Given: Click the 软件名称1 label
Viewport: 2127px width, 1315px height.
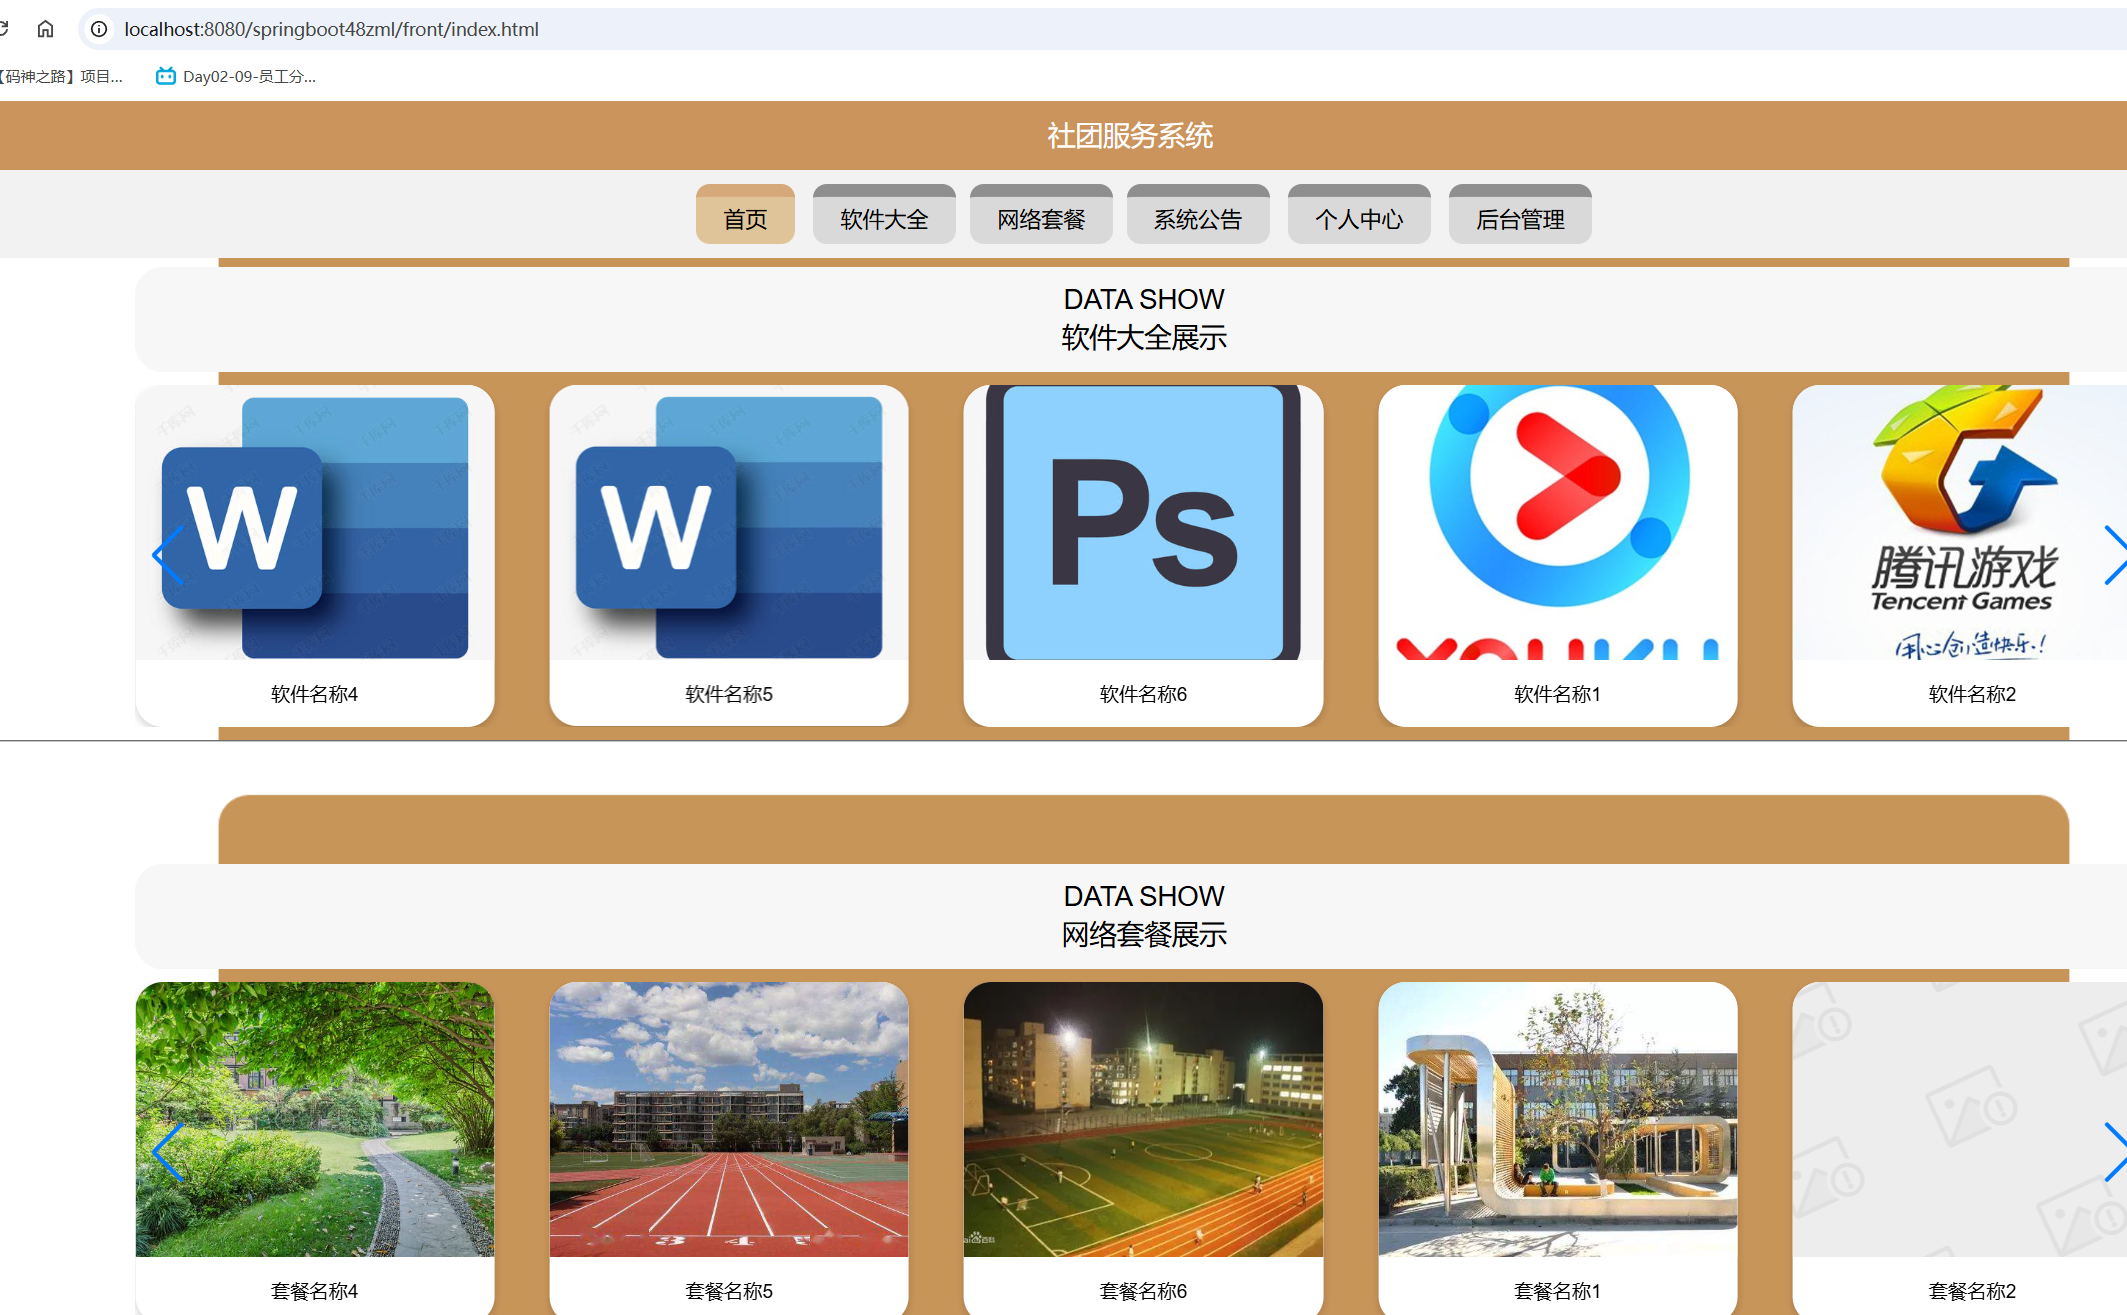Looking at the screenshot, I should coord(1558,694).
